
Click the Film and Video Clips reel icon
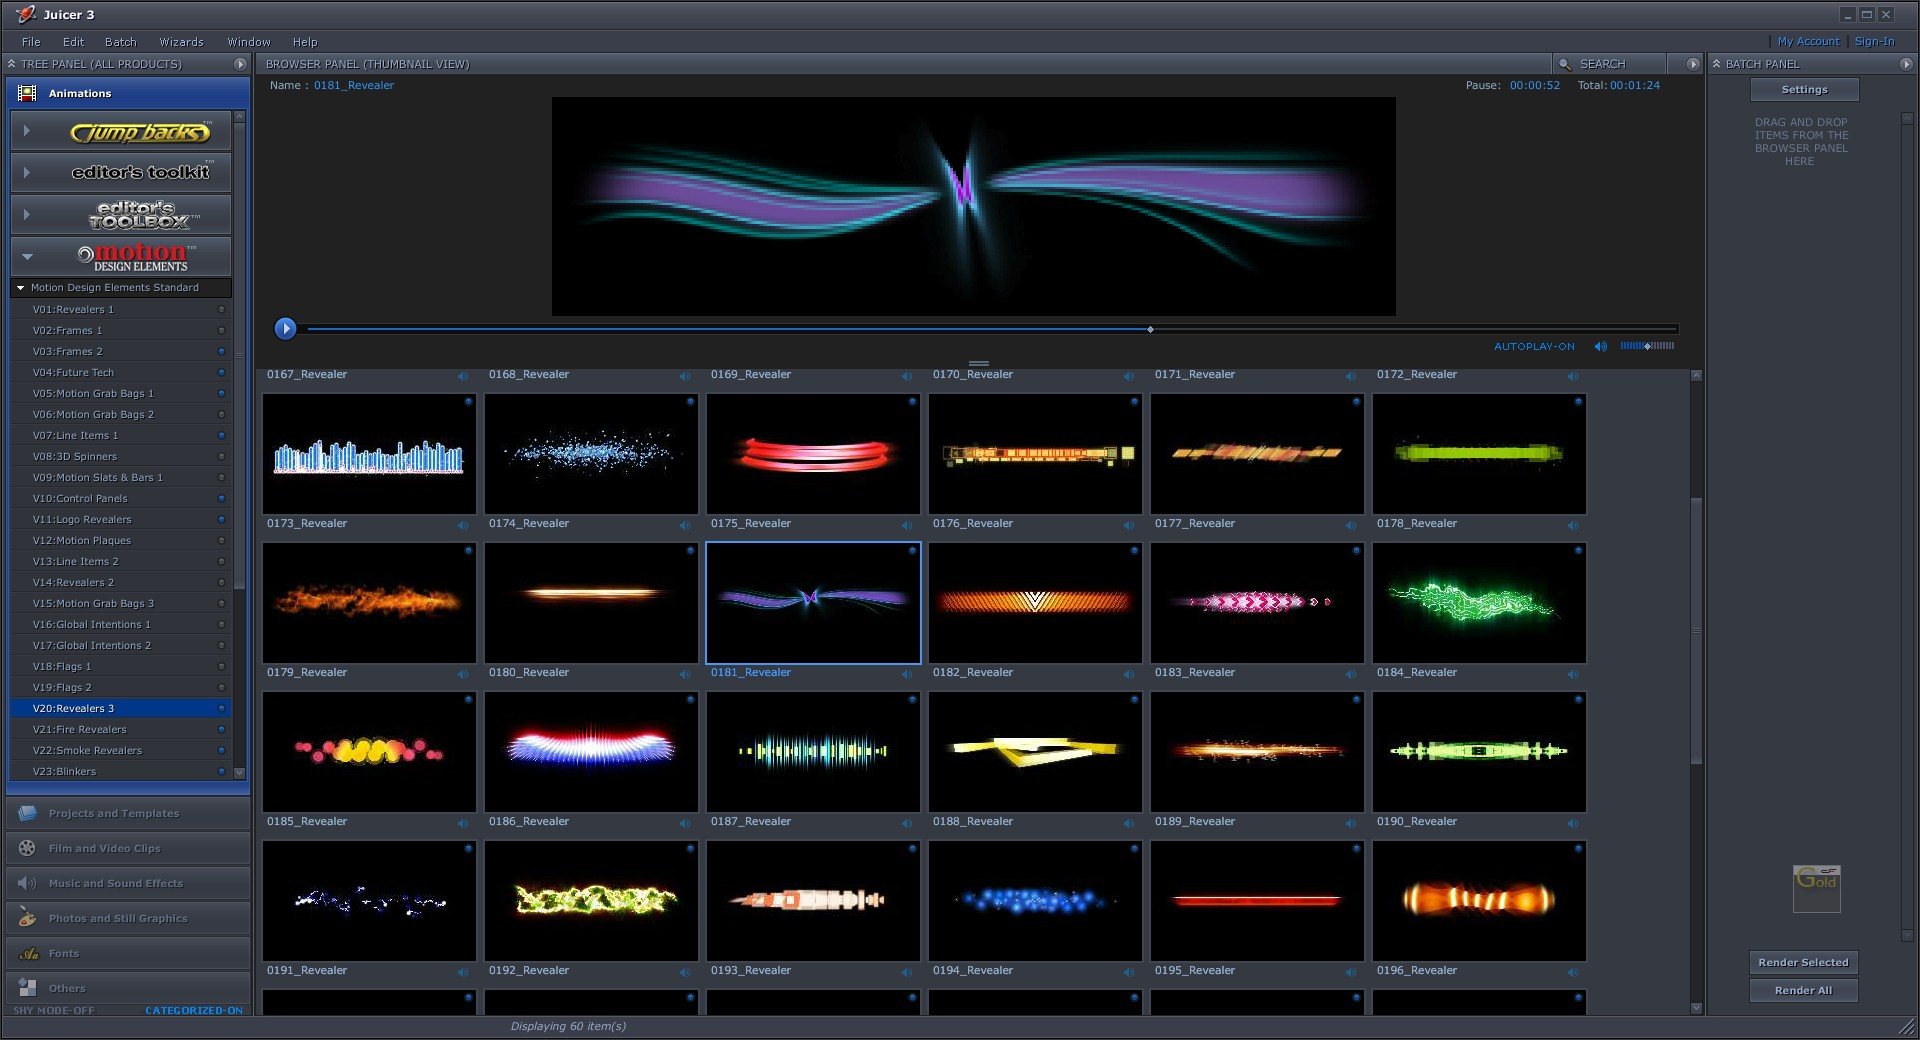tap(27, 848)
